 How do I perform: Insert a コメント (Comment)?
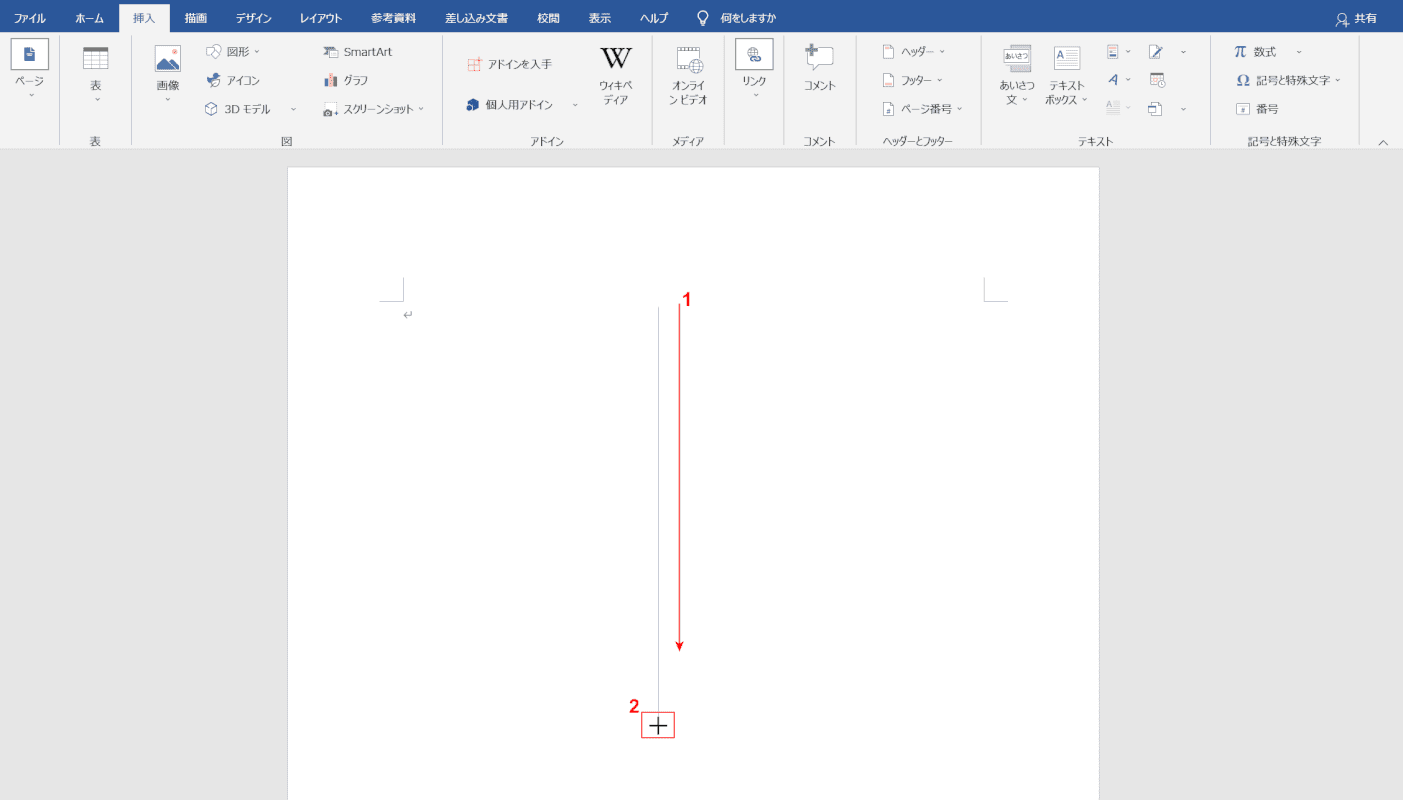[x=819, y=68]
